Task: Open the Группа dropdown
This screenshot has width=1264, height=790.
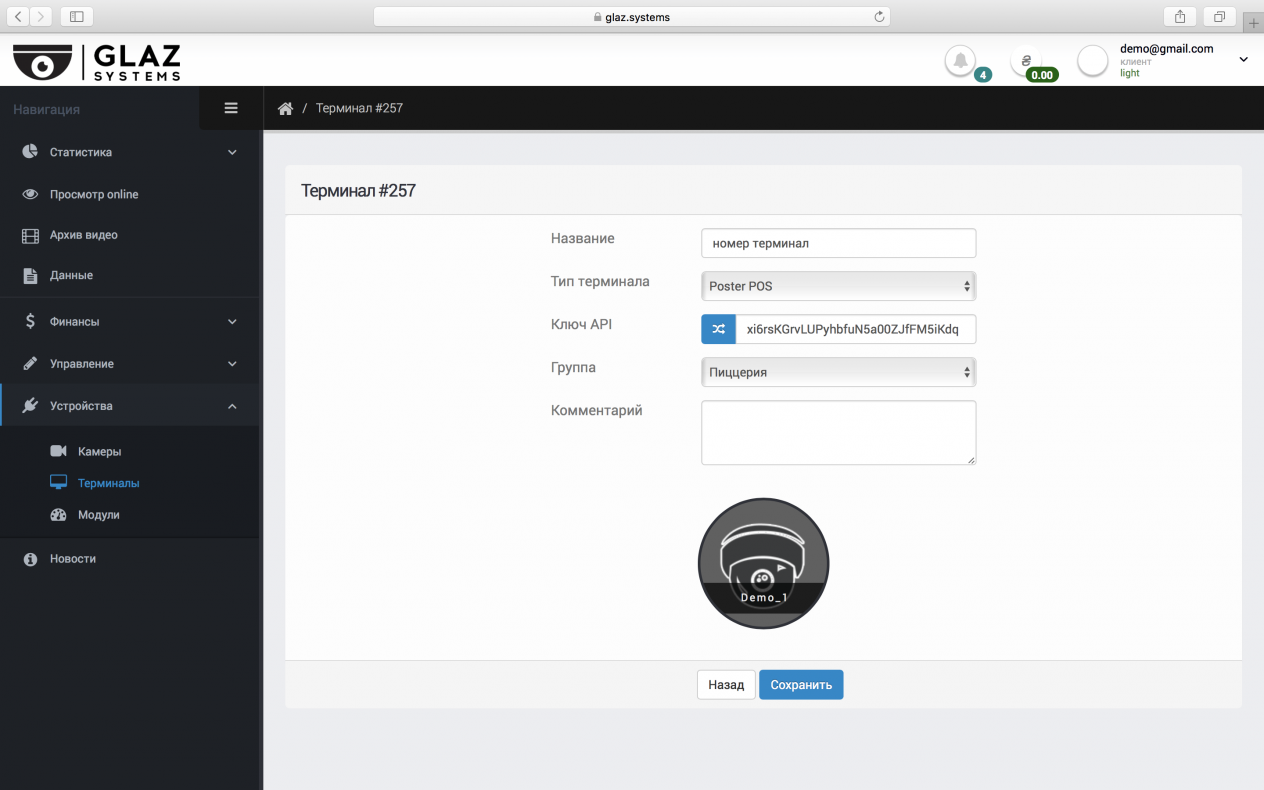Action: [x=838, y=372]
